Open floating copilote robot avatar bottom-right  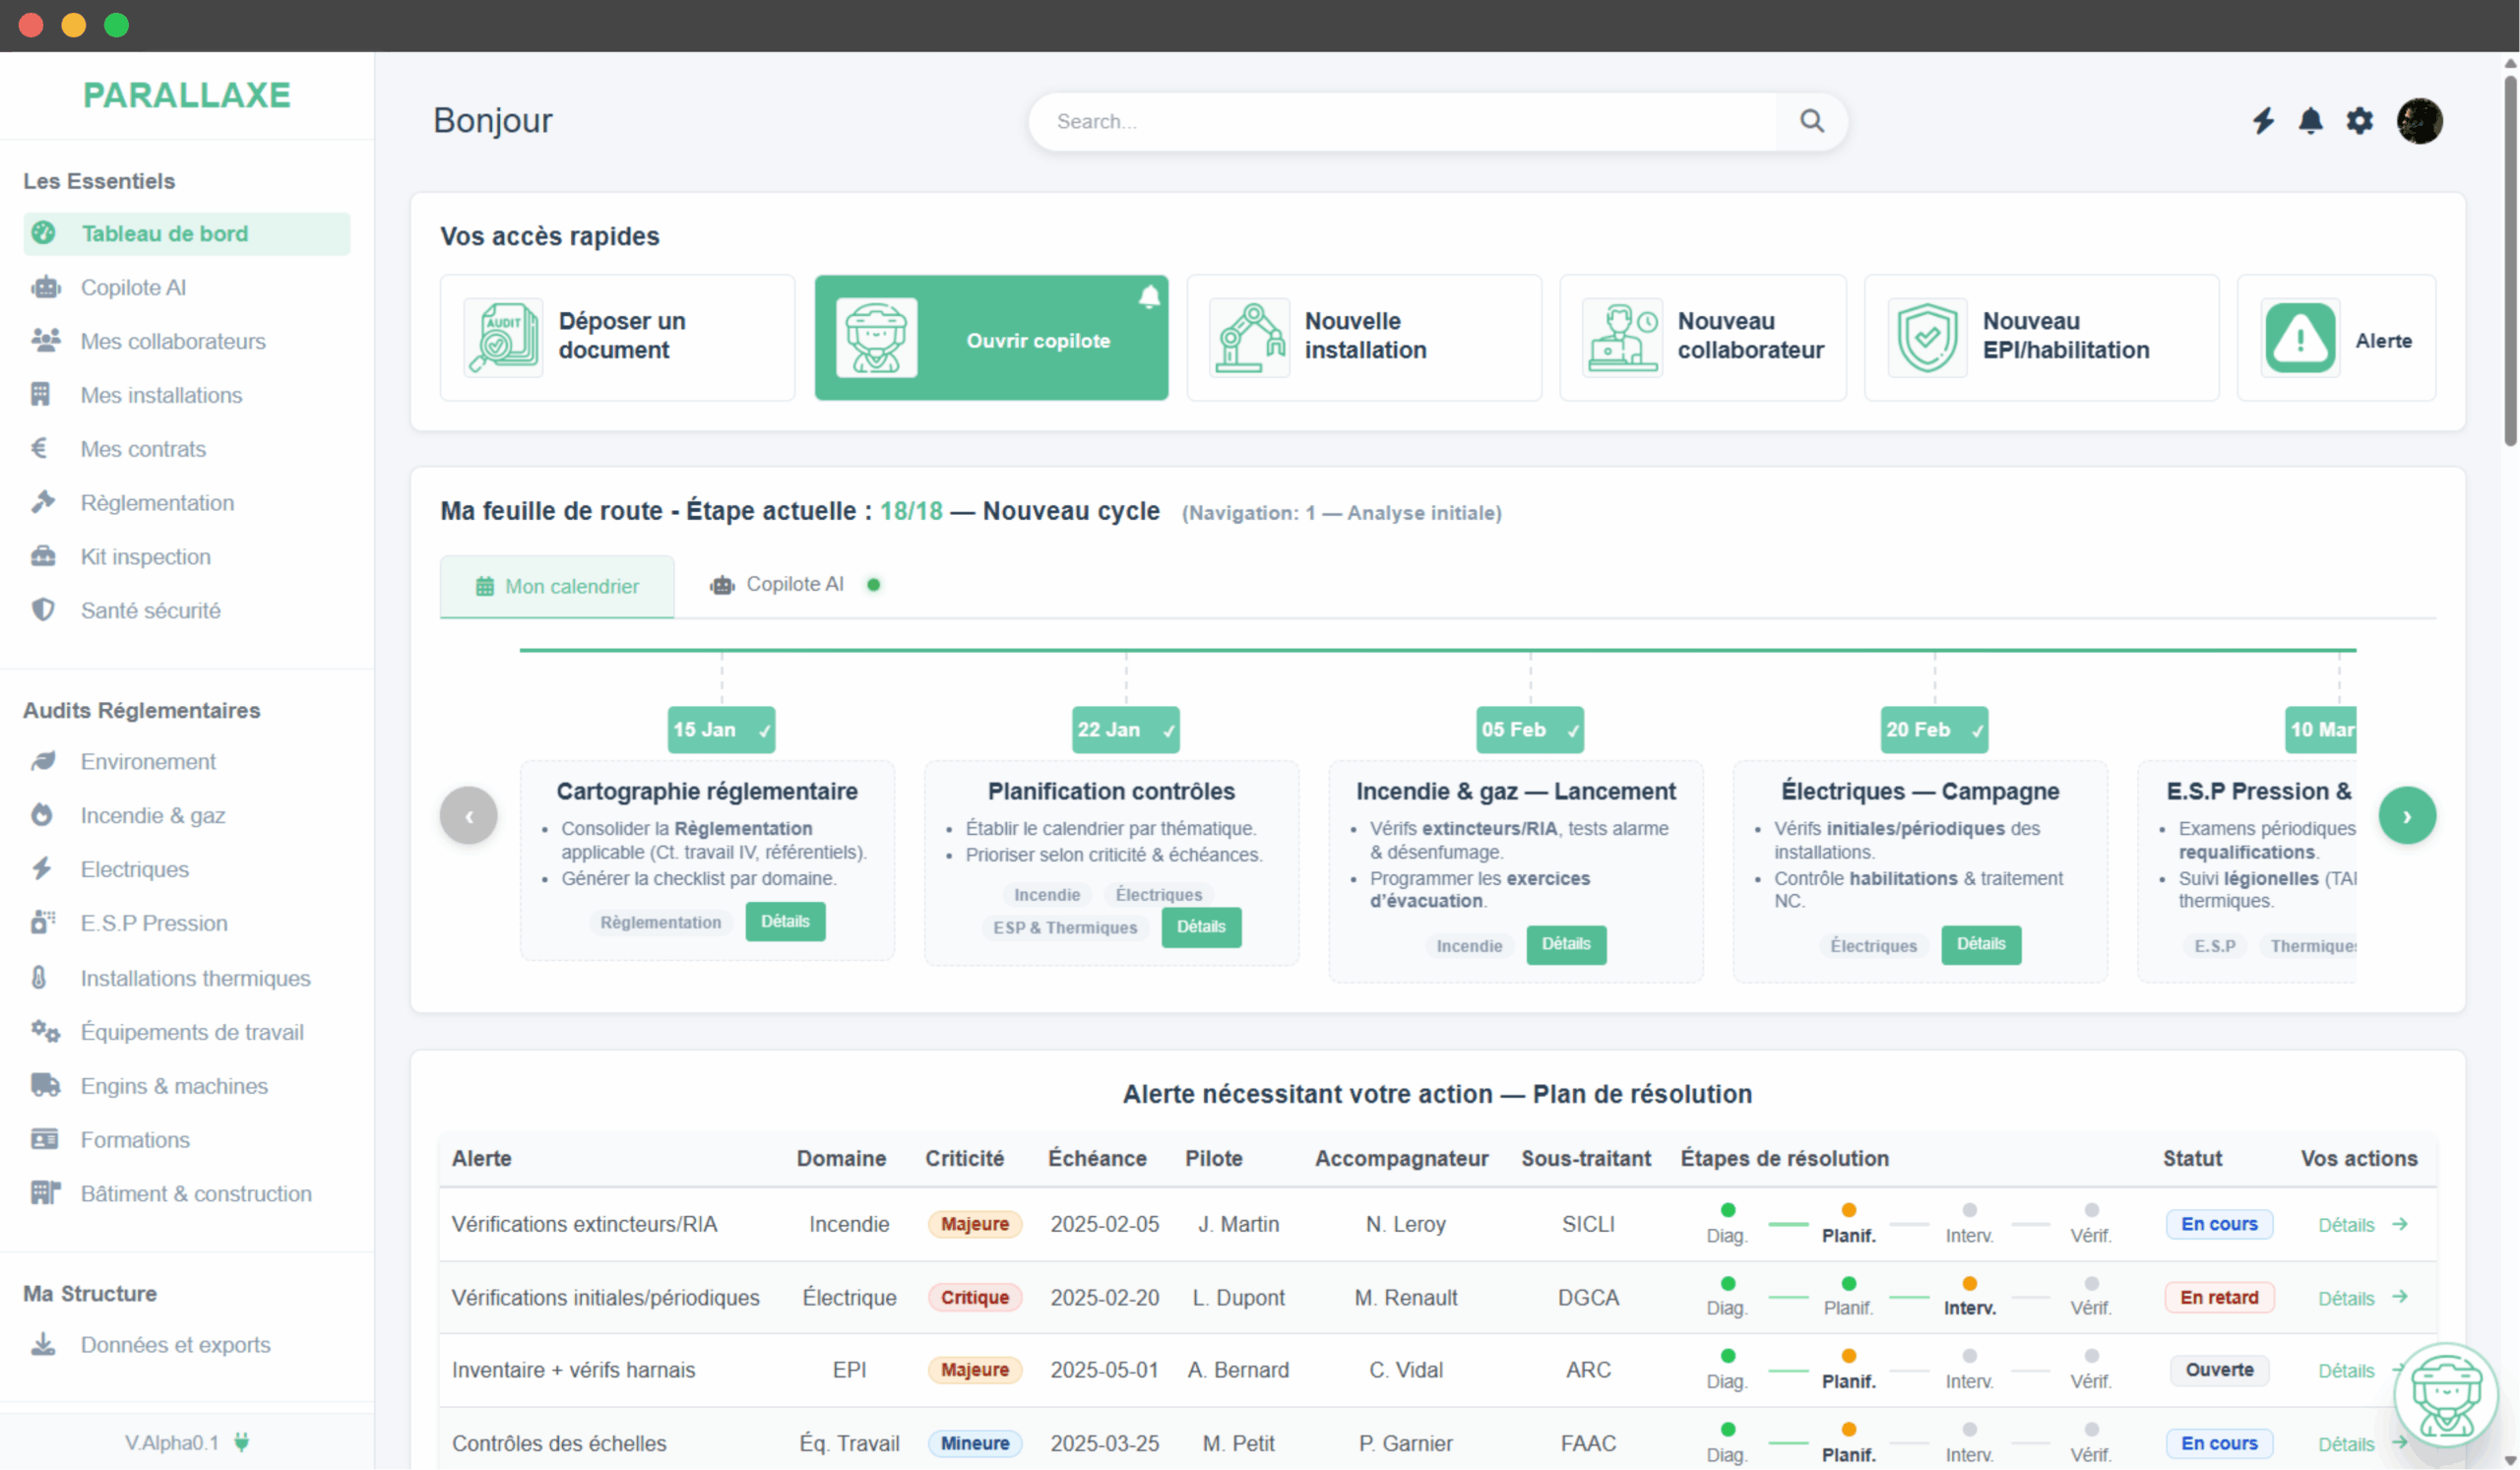2445,1394
